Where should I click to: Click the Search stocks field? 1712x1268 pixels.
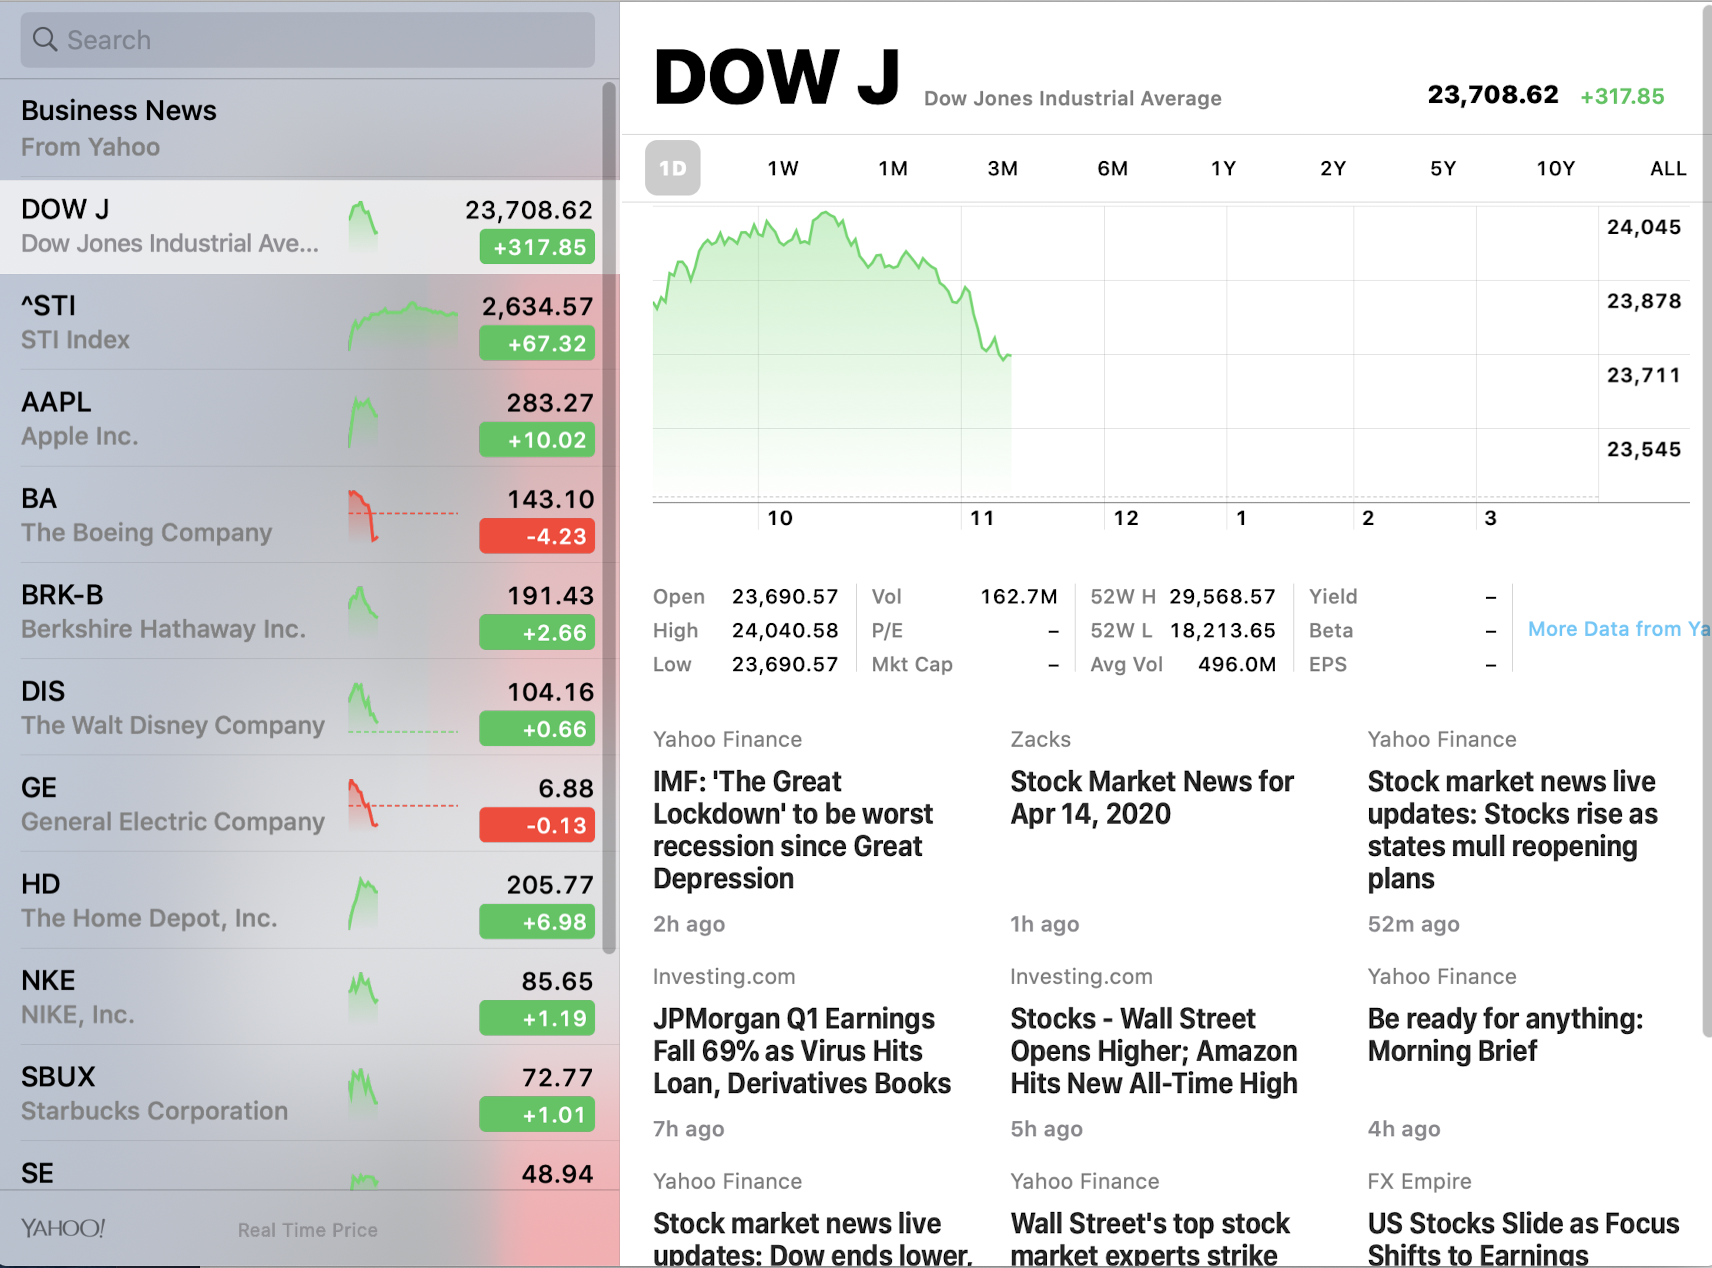pyautogui.click(x=307, y=40)
